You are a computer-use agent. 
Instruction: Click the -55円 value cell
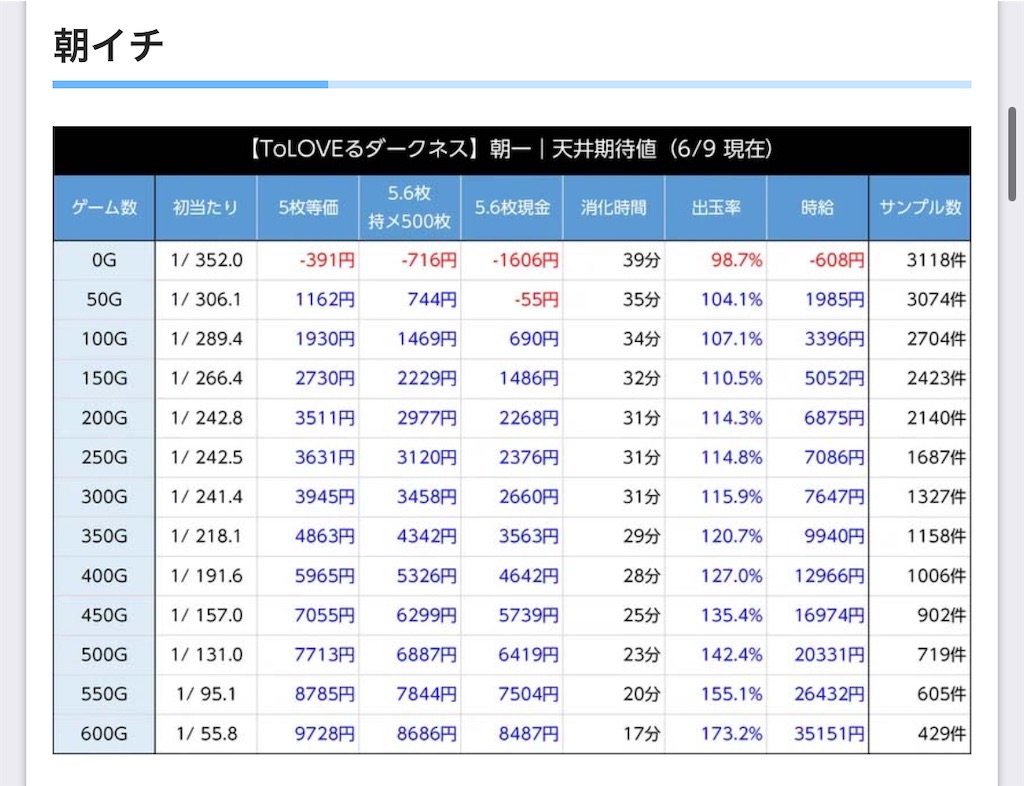coord(511,300)
